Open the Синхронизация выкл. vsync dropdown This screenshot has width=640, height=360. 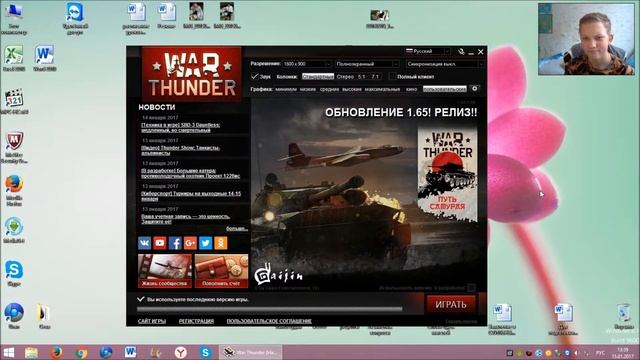[x=445, y=64]
